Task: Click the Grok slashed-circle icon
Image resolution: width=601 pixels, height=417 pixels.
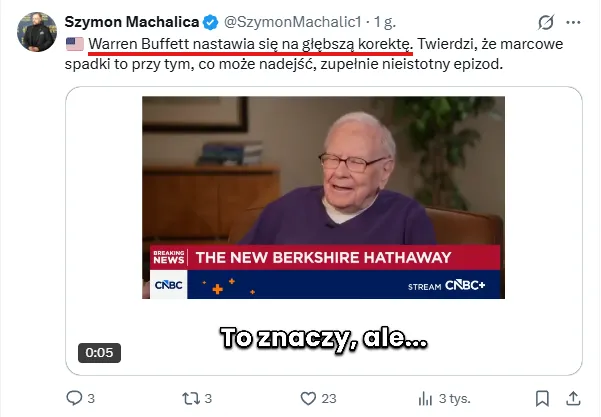Action: pyautogui.click(x=546, y=22)
